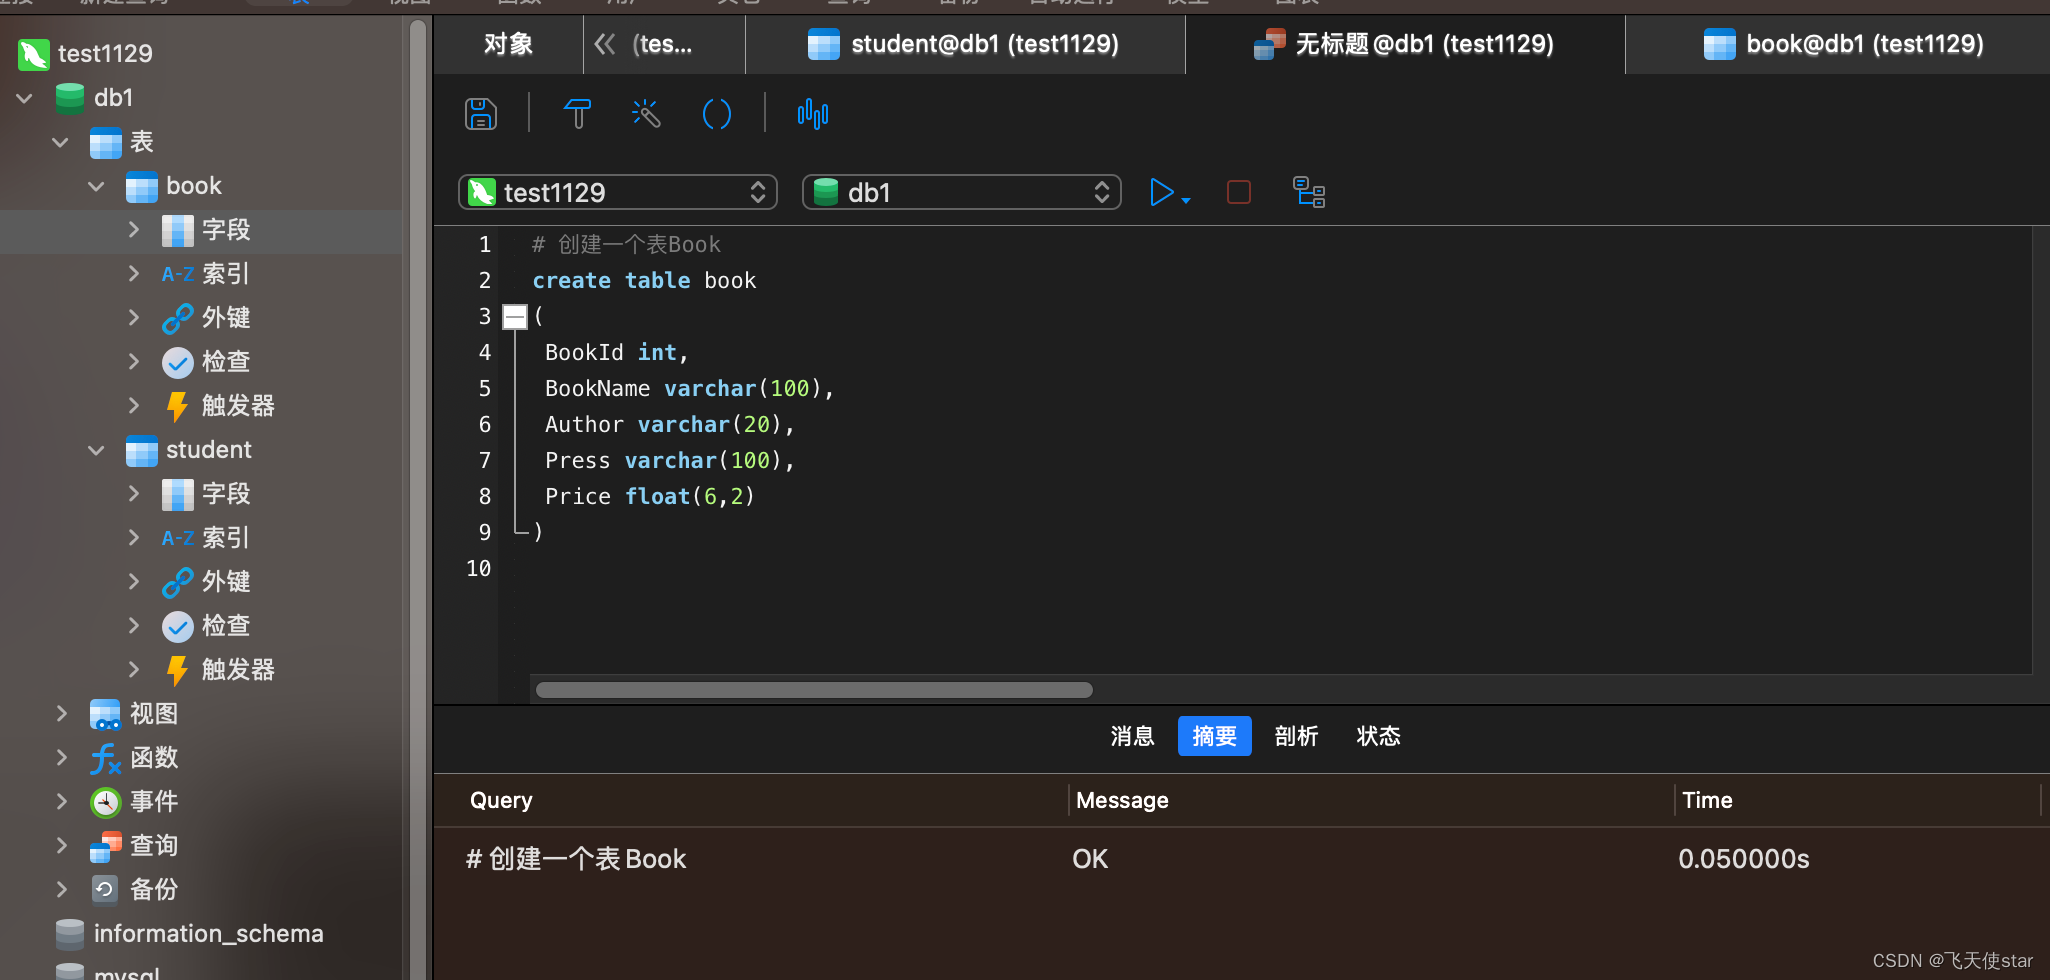
Task: Click the 视图 views icon
Action: 106,714
